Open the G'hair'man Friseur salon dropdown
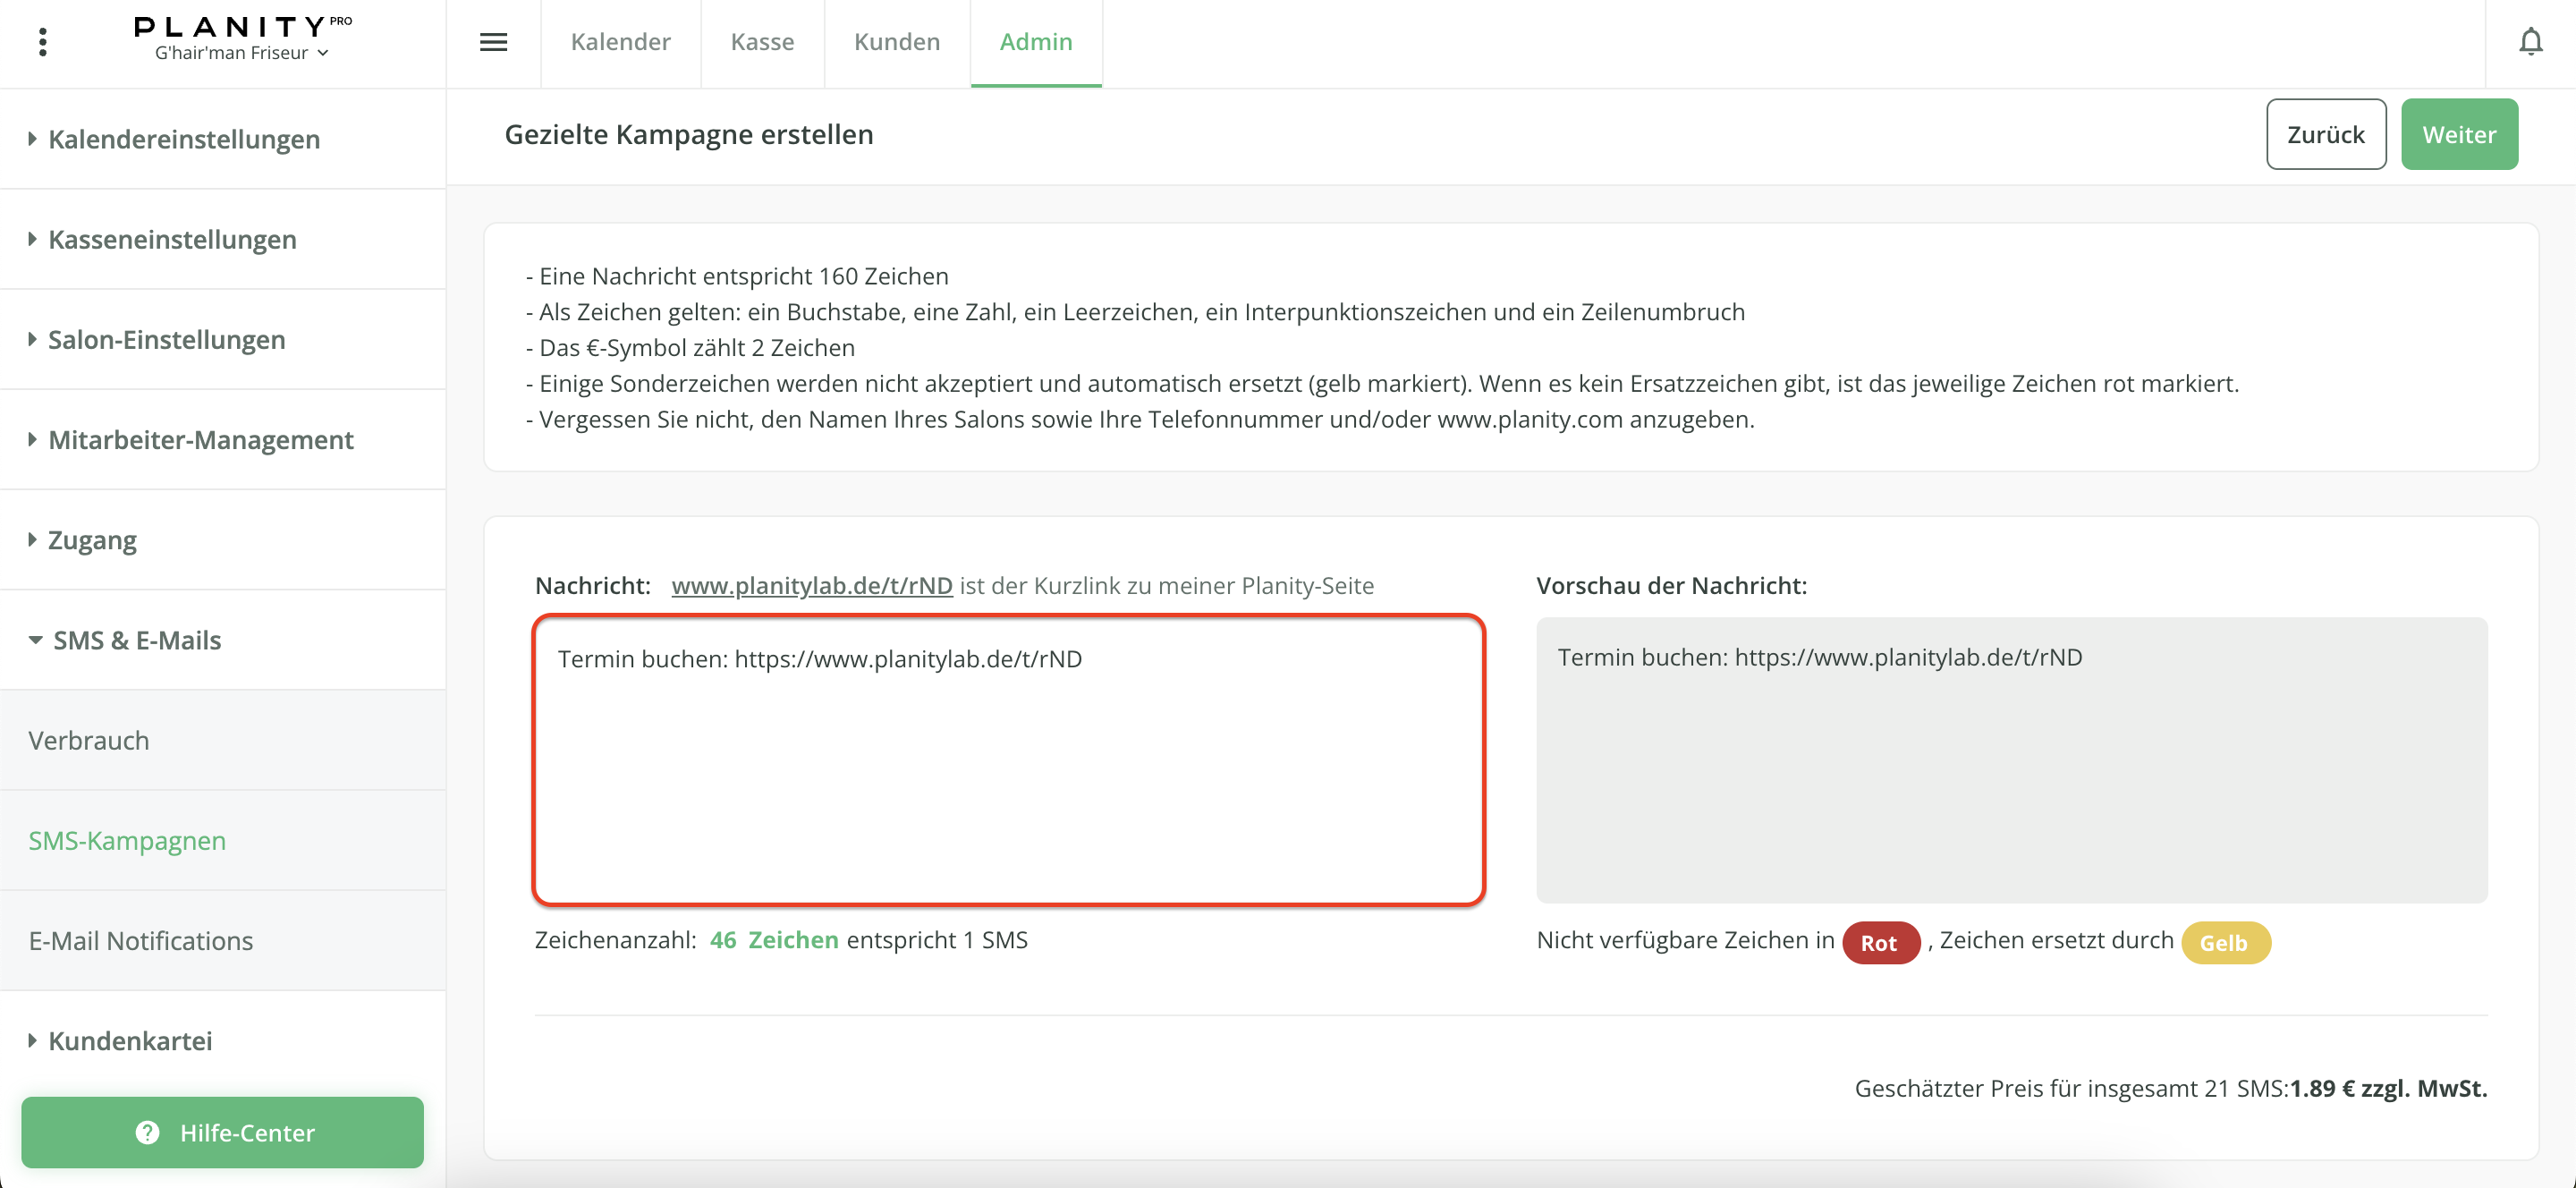The image size is (2576, 1188). tap(241, 54)
